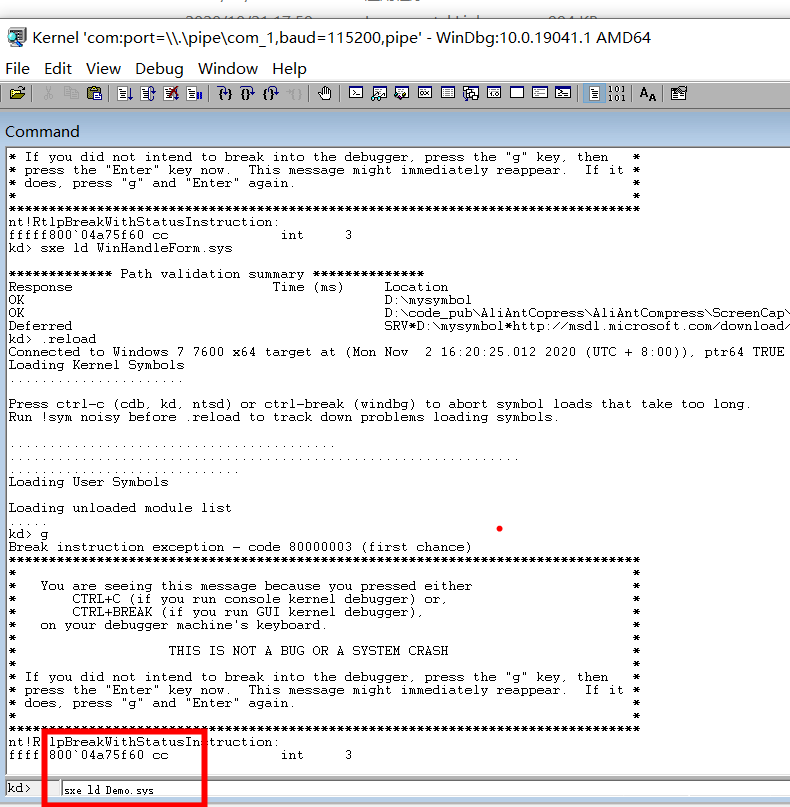Click the 'kd> g' command line

28,534
